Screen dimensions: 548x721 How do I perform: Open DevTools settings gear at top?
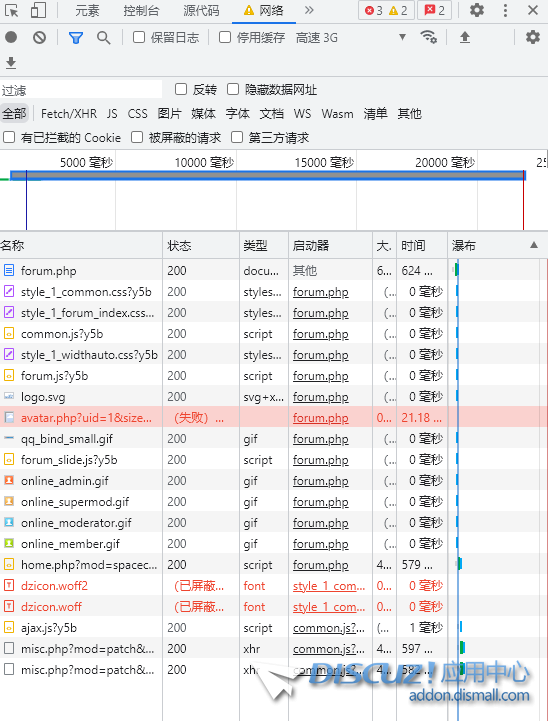click(x=477, y=10)
